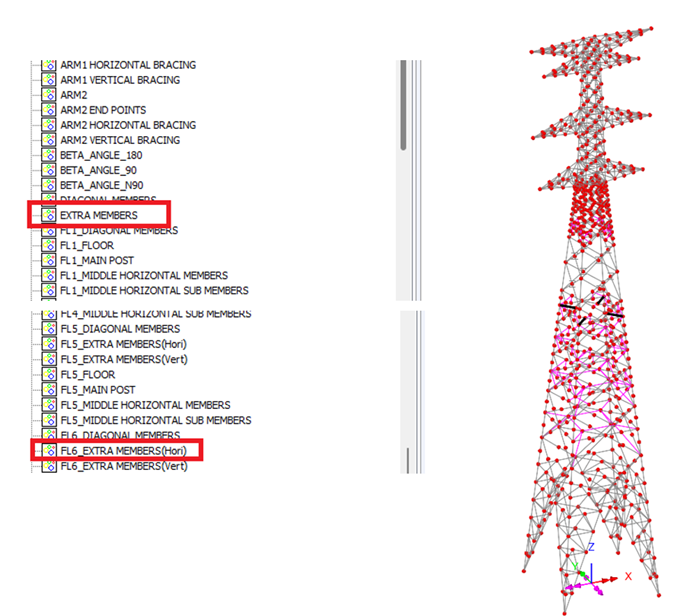687x616 pixels.
Task: Click the EXTRA MEMBERS group icon
Action: (48, 215)
